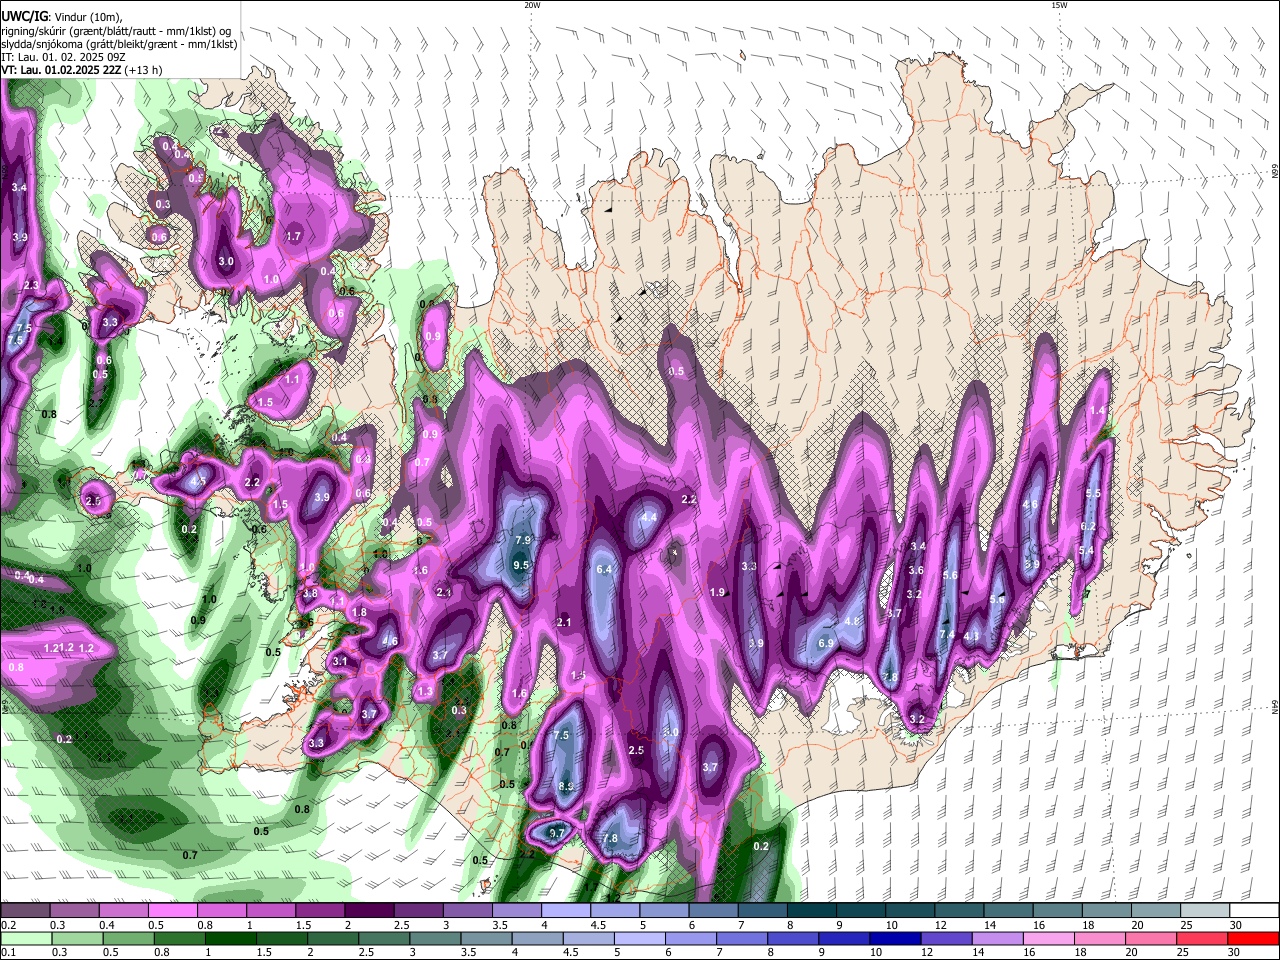Image resolution: width=1280 pixels, height=960 pixels.
Task: Click upper legend swatch between 4 and 4.5
Action: pyautogui.click(x=565, y=911)
